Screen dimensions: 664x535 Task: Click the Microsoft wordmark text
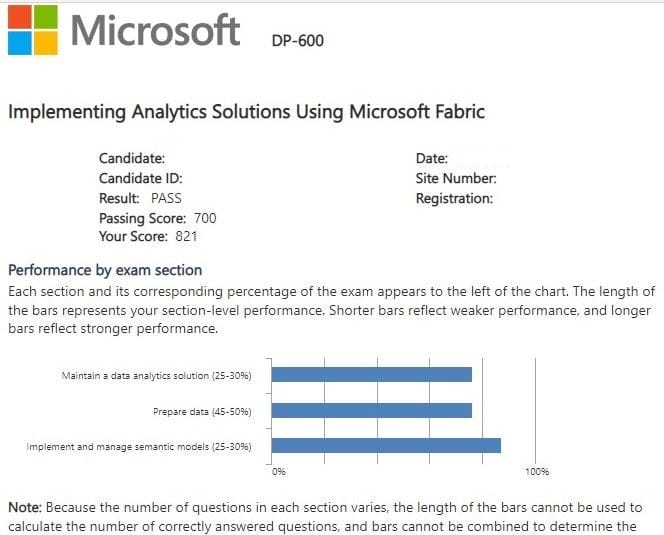[155, 31]
